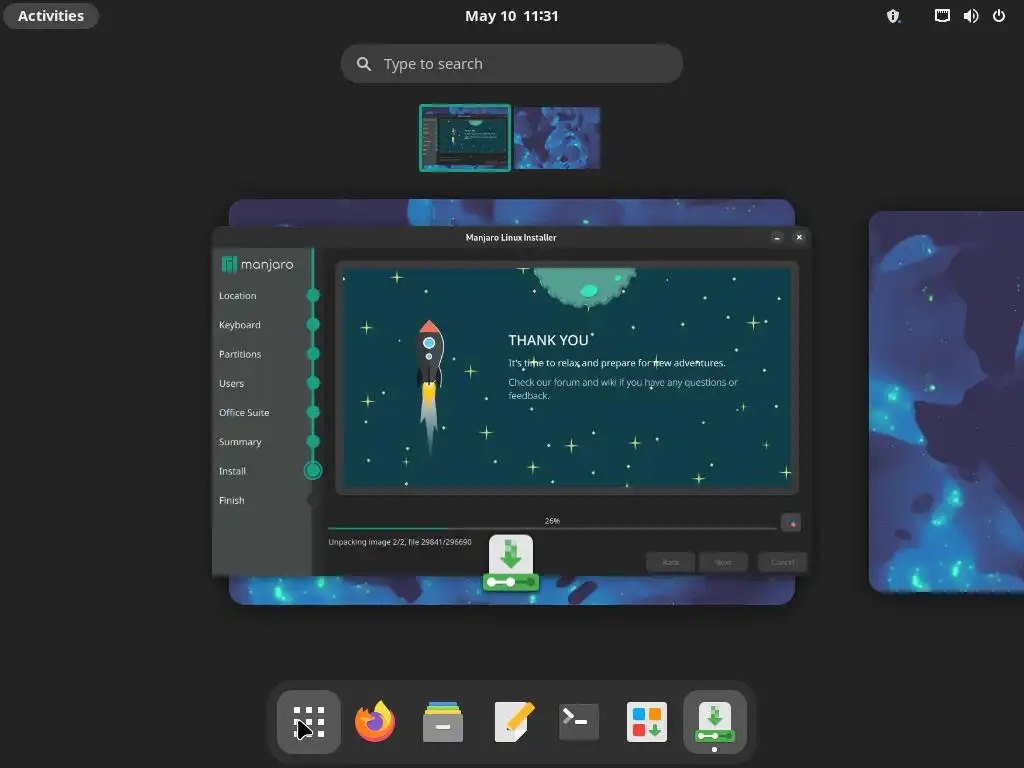This screenshot has height=768, width=1024.
Task: Click the Keyboard step in installer sidebar
Action: point(240,325)
